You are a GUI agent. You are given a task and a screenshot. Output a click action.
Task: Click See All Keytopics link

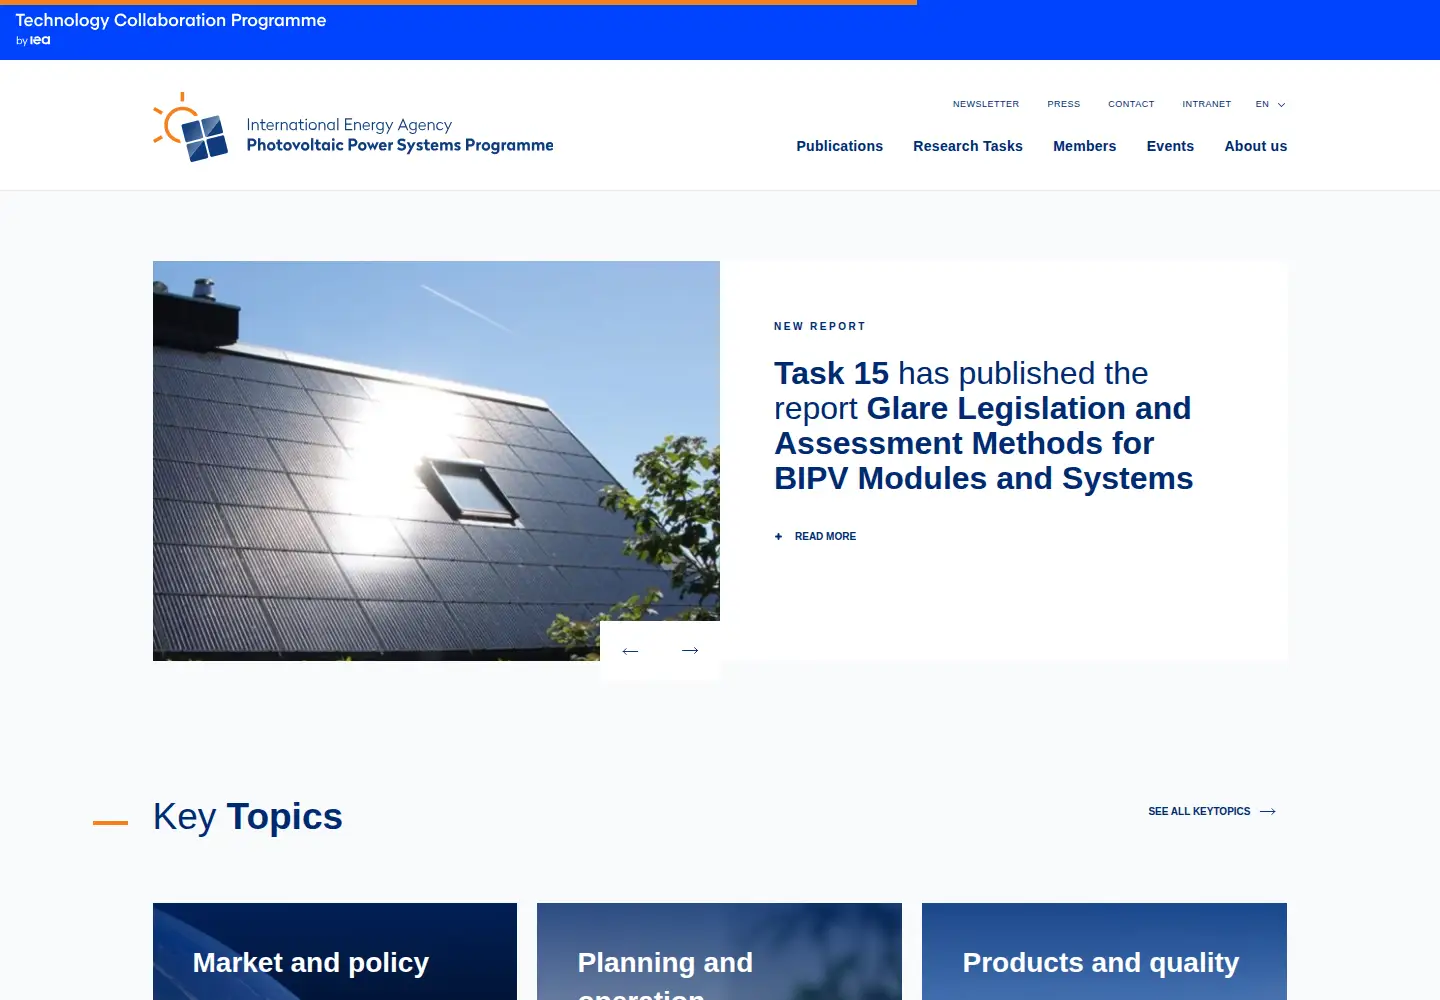coord(1199,812)
